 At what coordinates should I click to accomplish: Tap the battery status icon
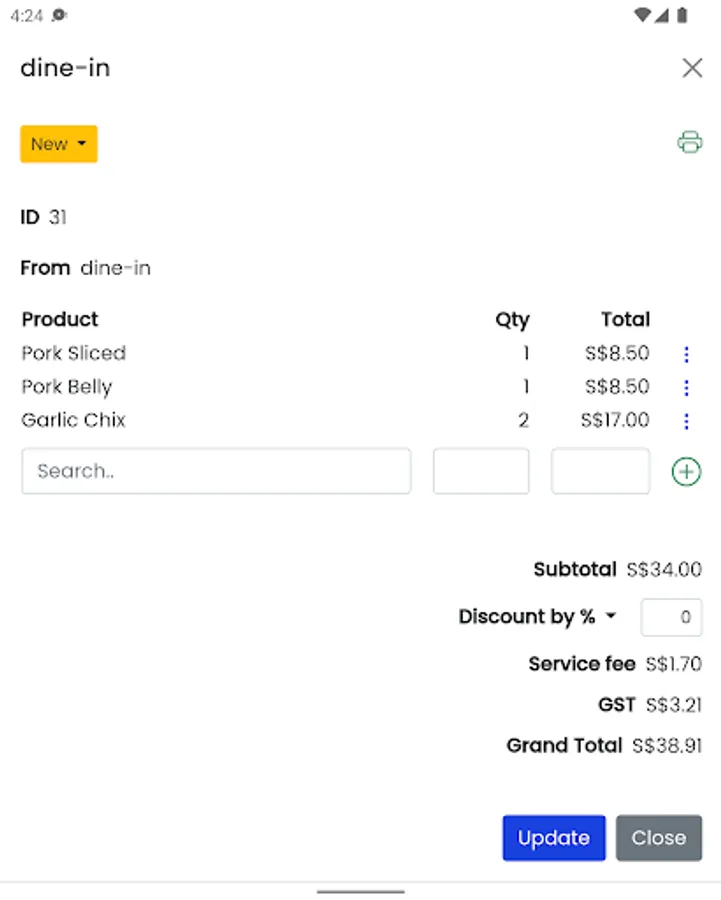682,15
